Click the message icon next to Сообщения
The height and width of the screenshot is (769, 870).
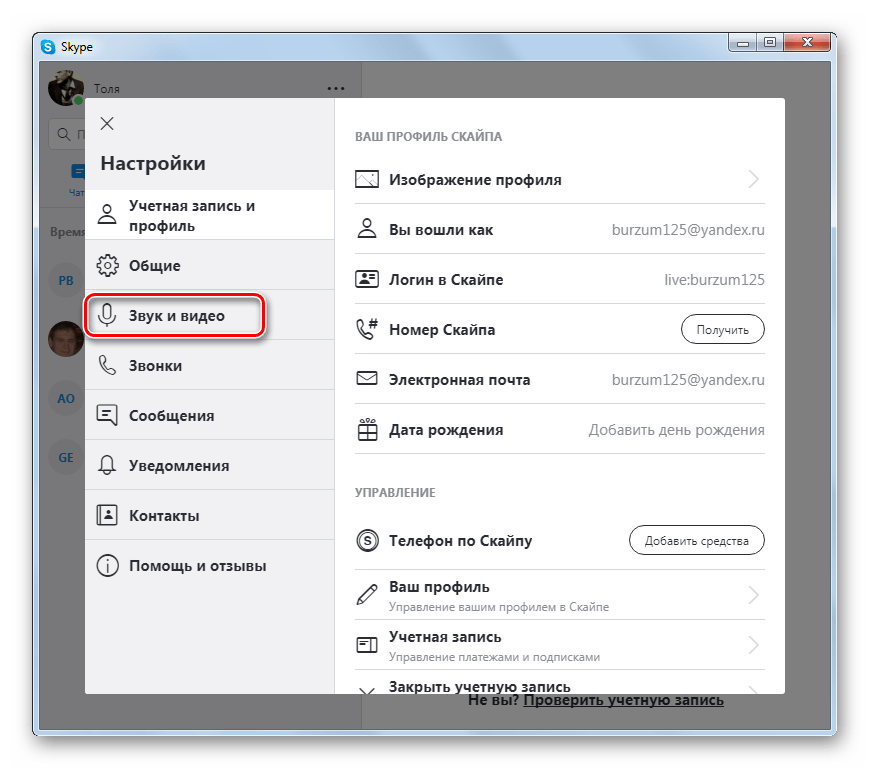point(107,416)
